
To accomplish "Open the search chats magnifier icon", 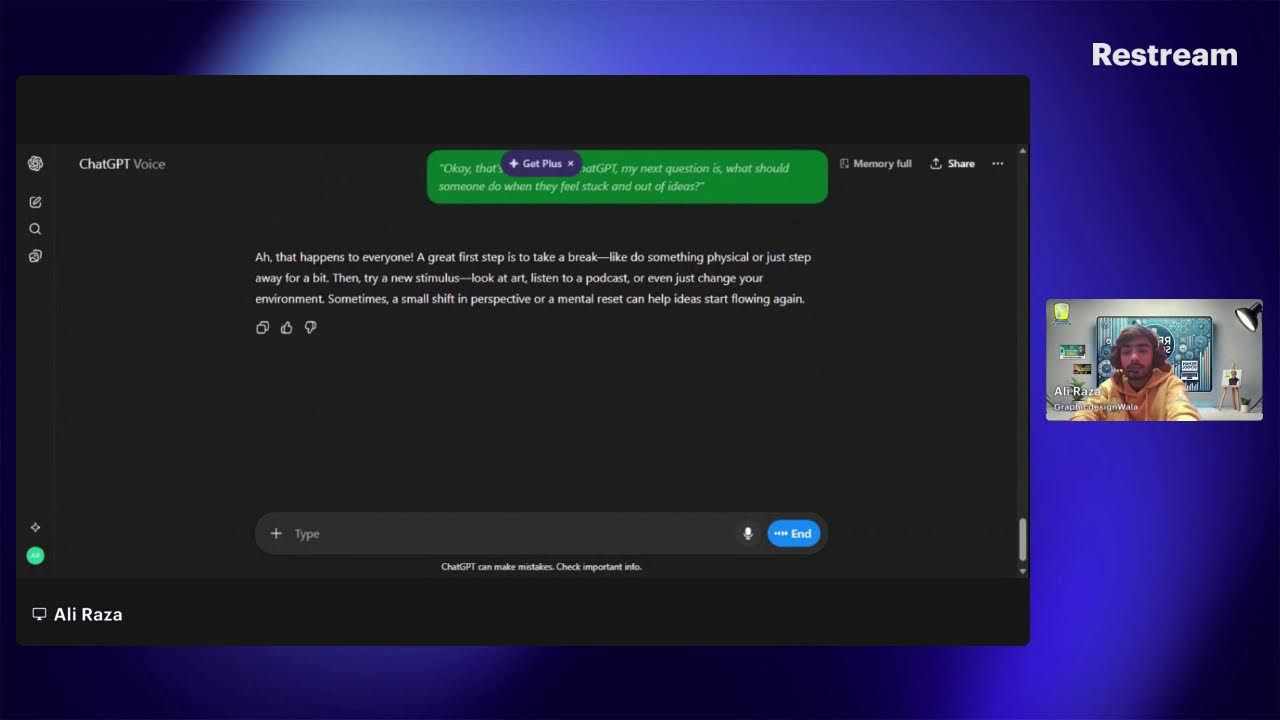I will pos(35,229).
